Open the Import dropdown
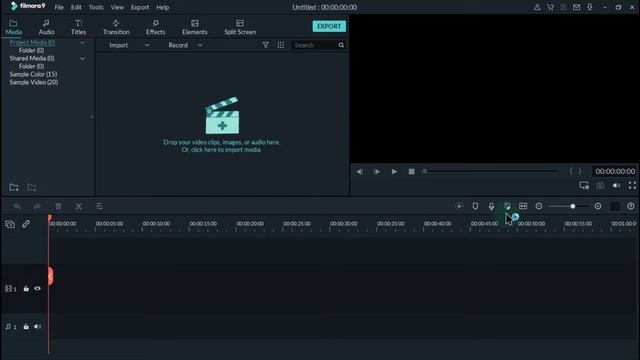Viewport: 640px width, 360px height. 129,45
